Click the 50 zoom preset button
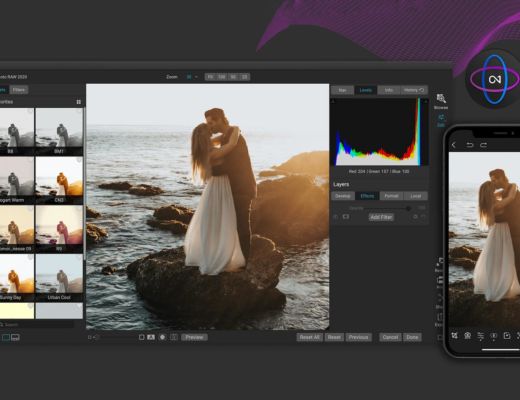The height and width of the screenshot is (400, 520). 233,77
